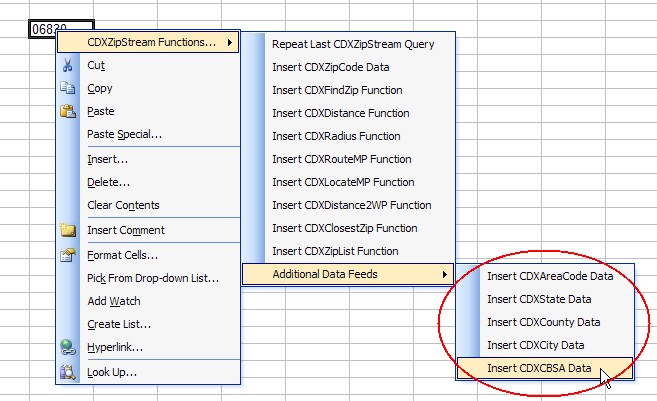Select Insert CDXZipList Function

(x=335, y=251)
